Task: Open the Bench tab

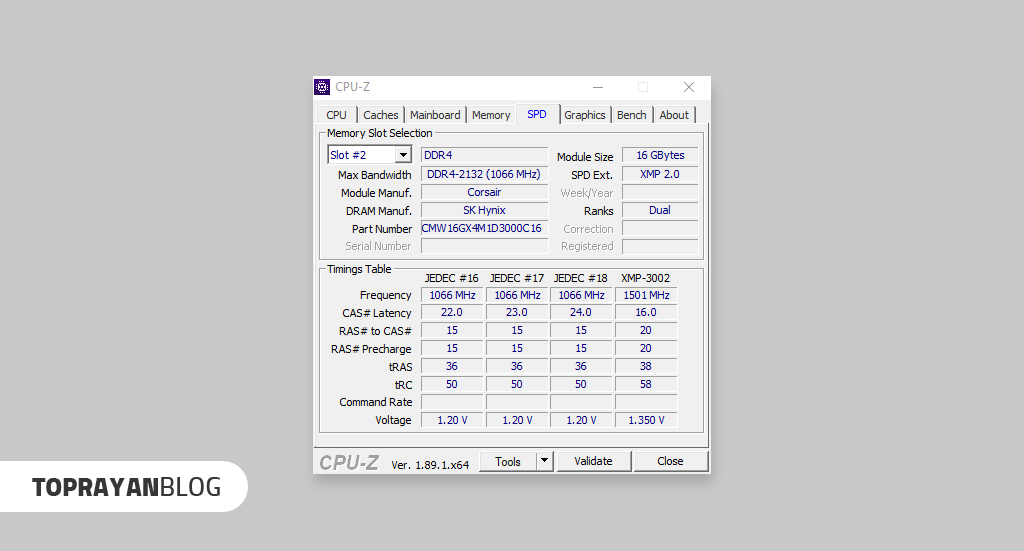Action: 631,115
